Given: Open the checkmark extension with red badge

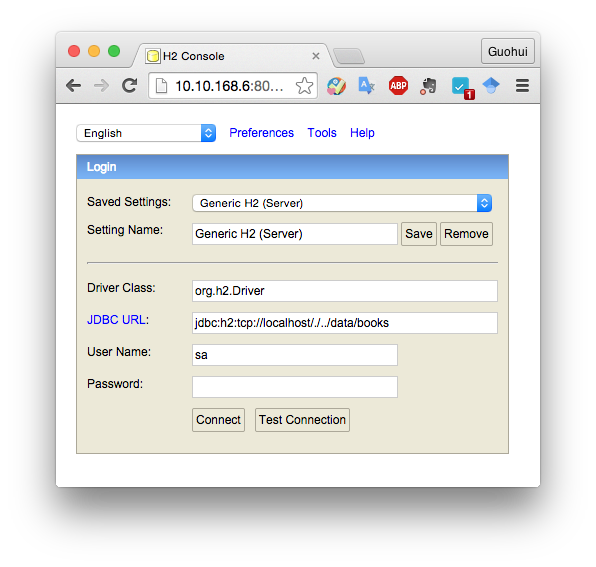Looking at the screenshot, I should pyautogui.click(x=462, y=87).
